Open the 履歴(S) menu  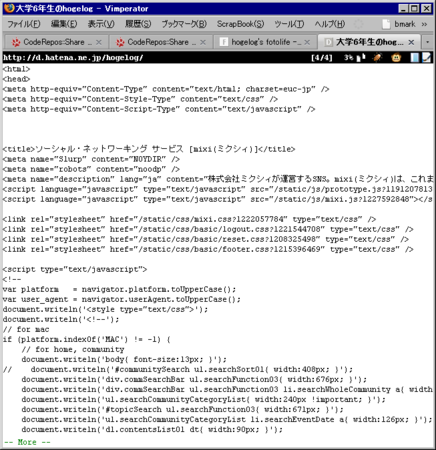pyautogui.click(x=138, y=24)
